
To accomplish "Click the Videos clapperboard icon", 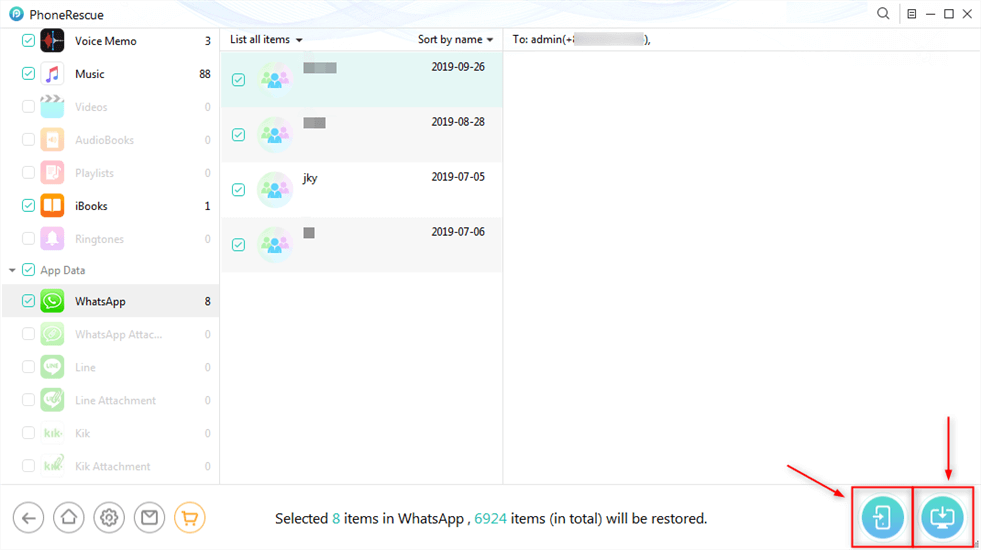I will pos(53,107).
